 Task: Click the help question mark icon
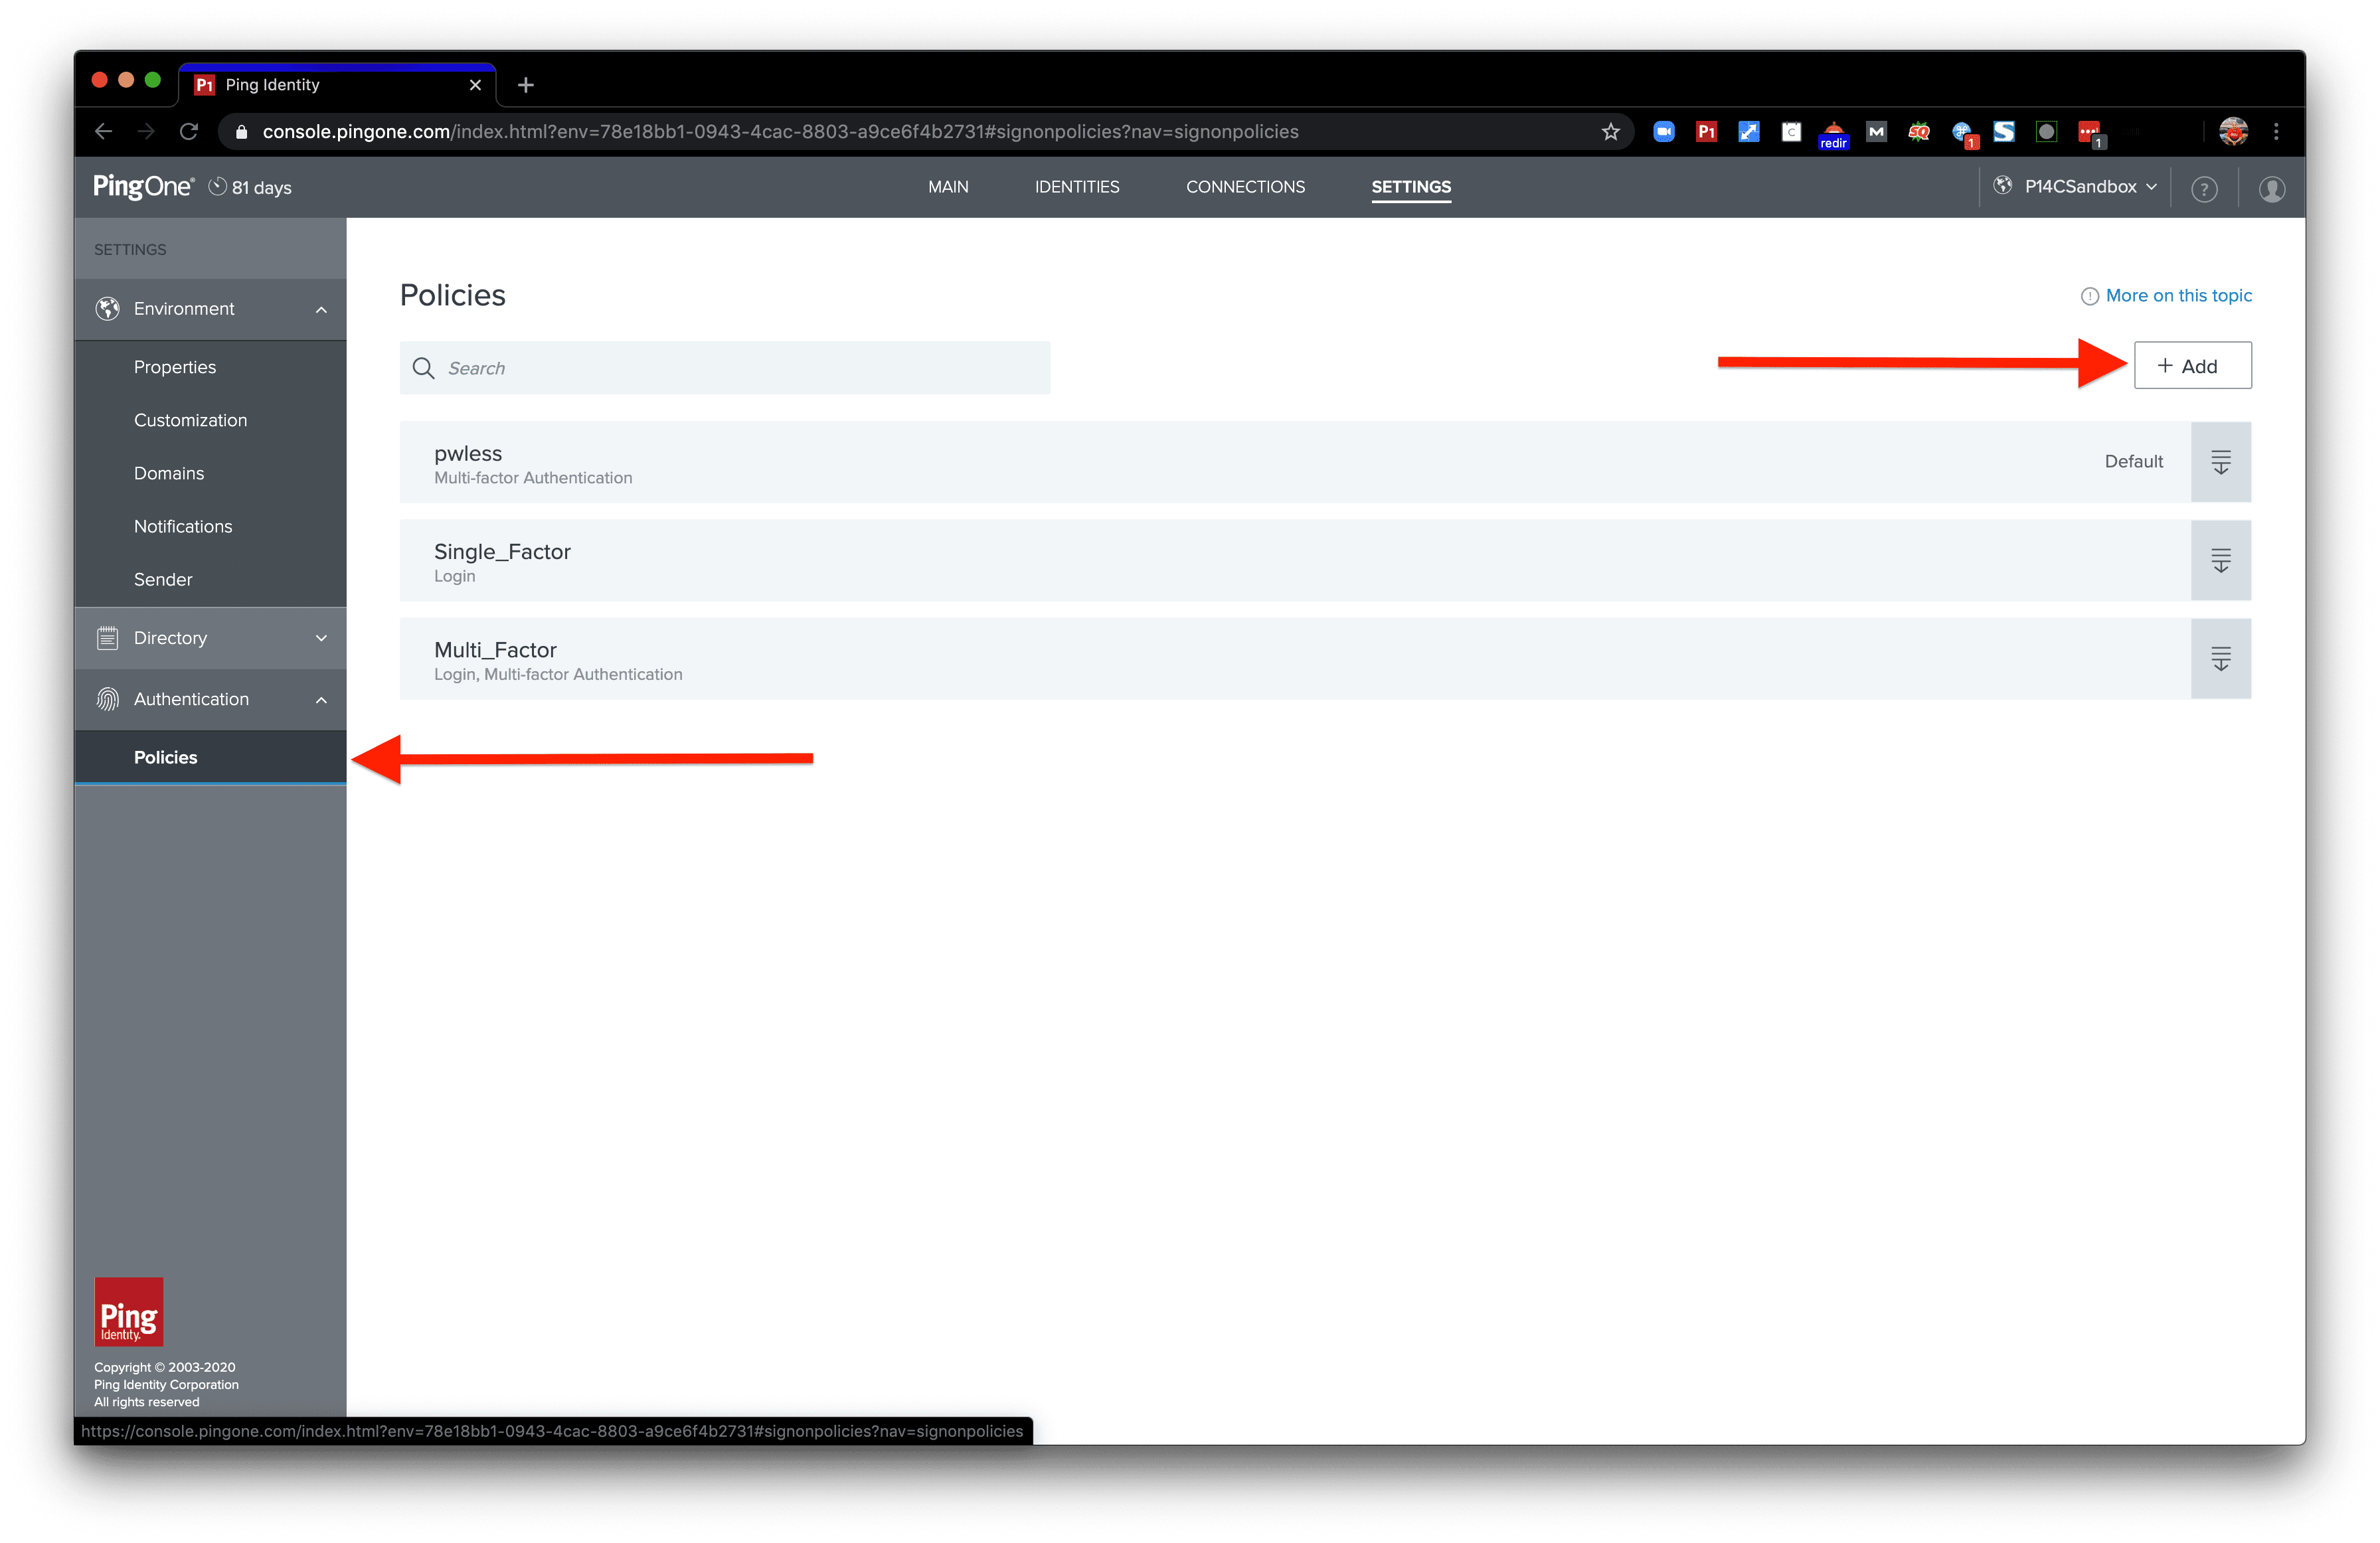point(2204,188)
